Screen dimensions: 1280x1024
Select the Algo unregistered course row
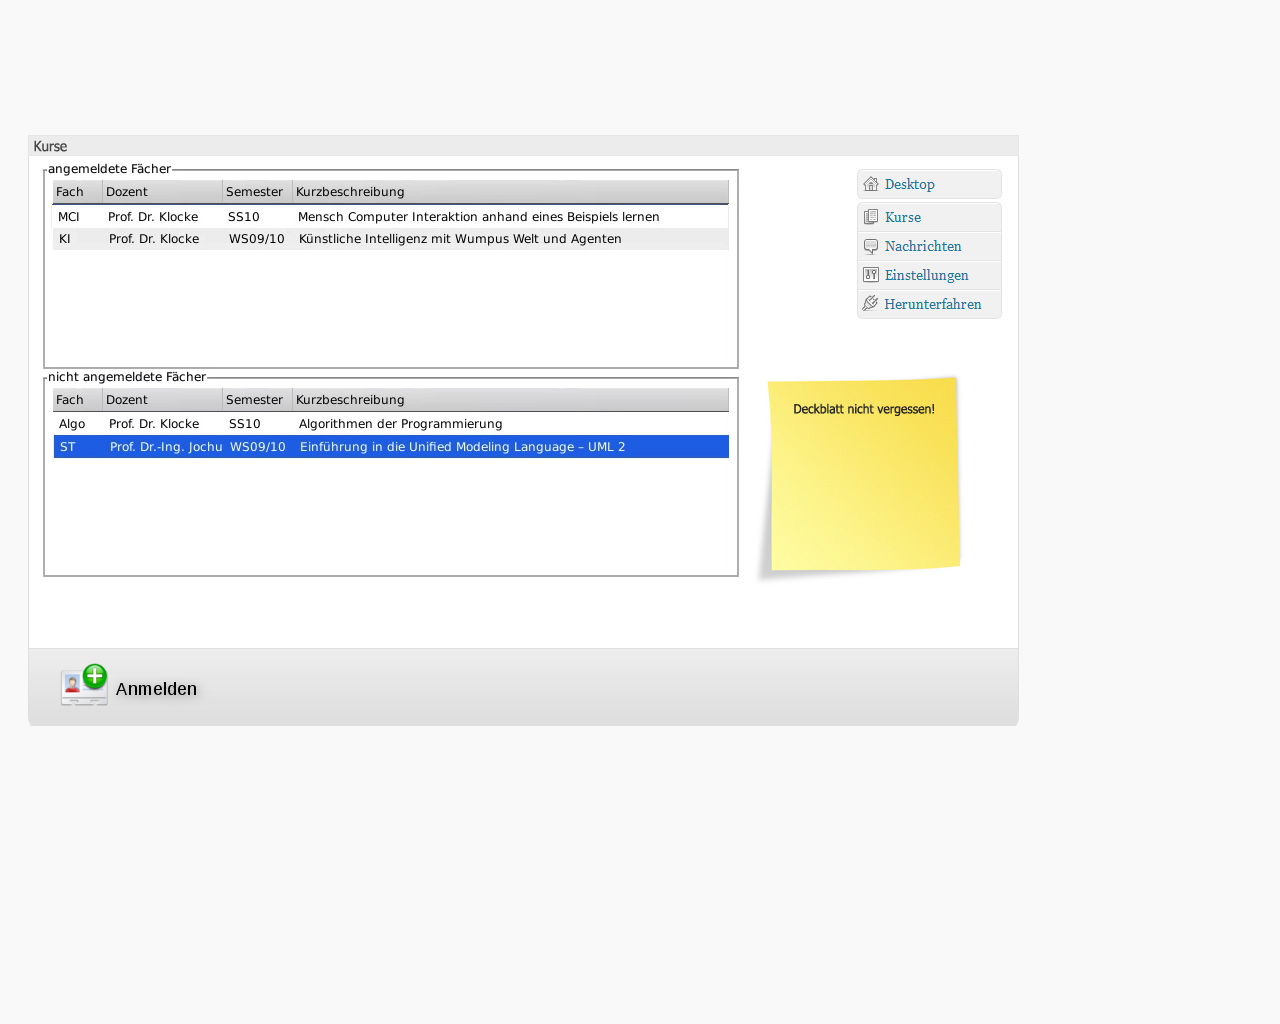point(390,424)
